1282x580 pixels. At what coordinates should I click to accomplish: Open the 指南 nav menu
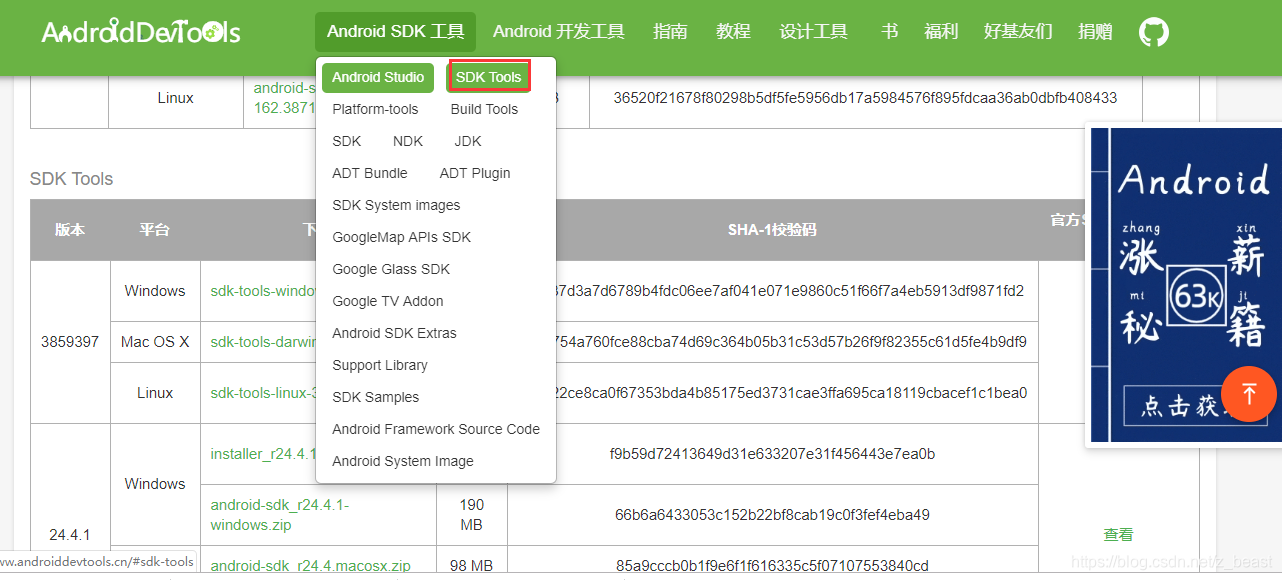click(670, 32)
